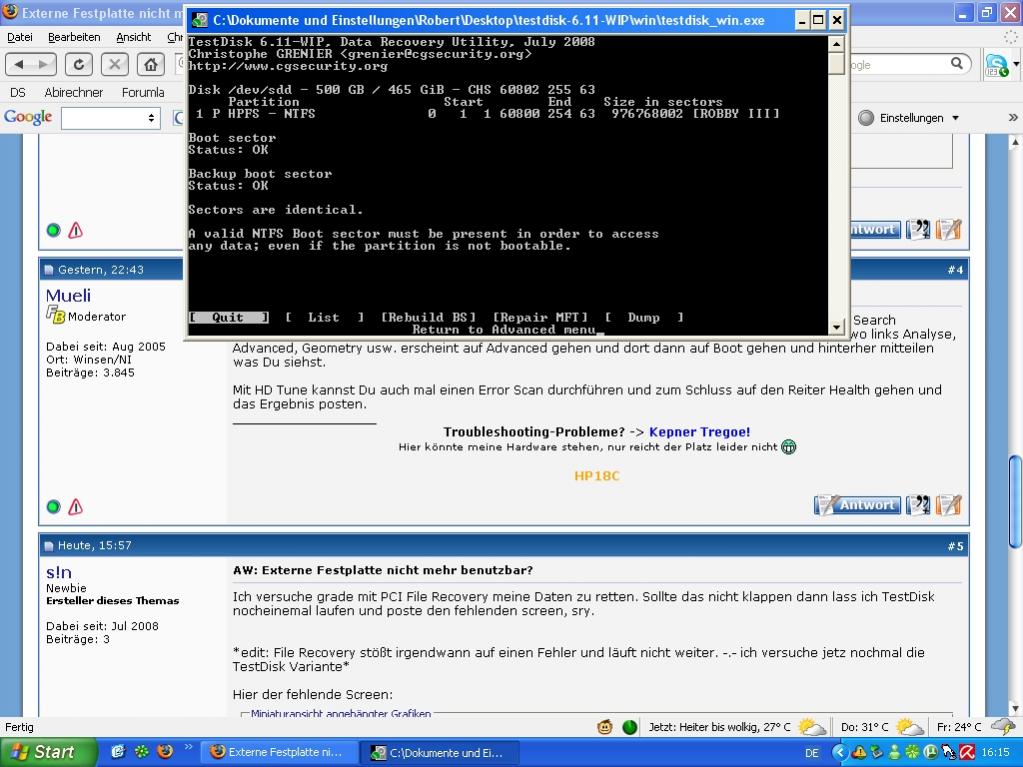
Task: Open the Avira red umbrella tray icon
Action: (x=967, y=753)
